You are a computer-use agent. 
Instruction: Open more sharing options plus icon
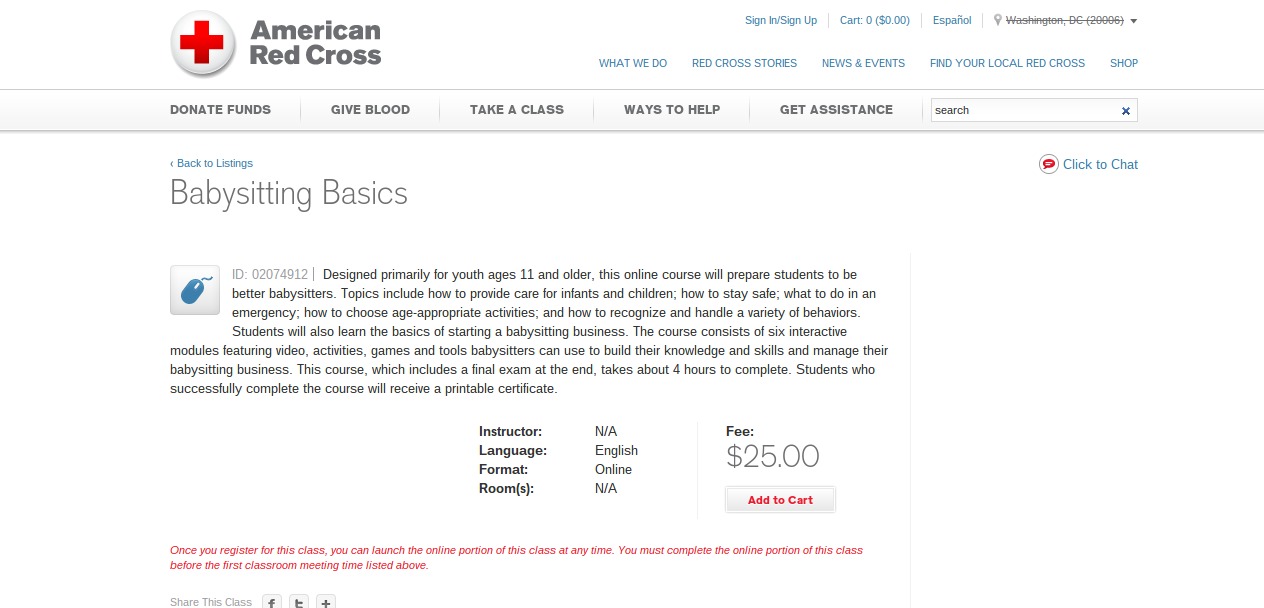tap(326, 602)
